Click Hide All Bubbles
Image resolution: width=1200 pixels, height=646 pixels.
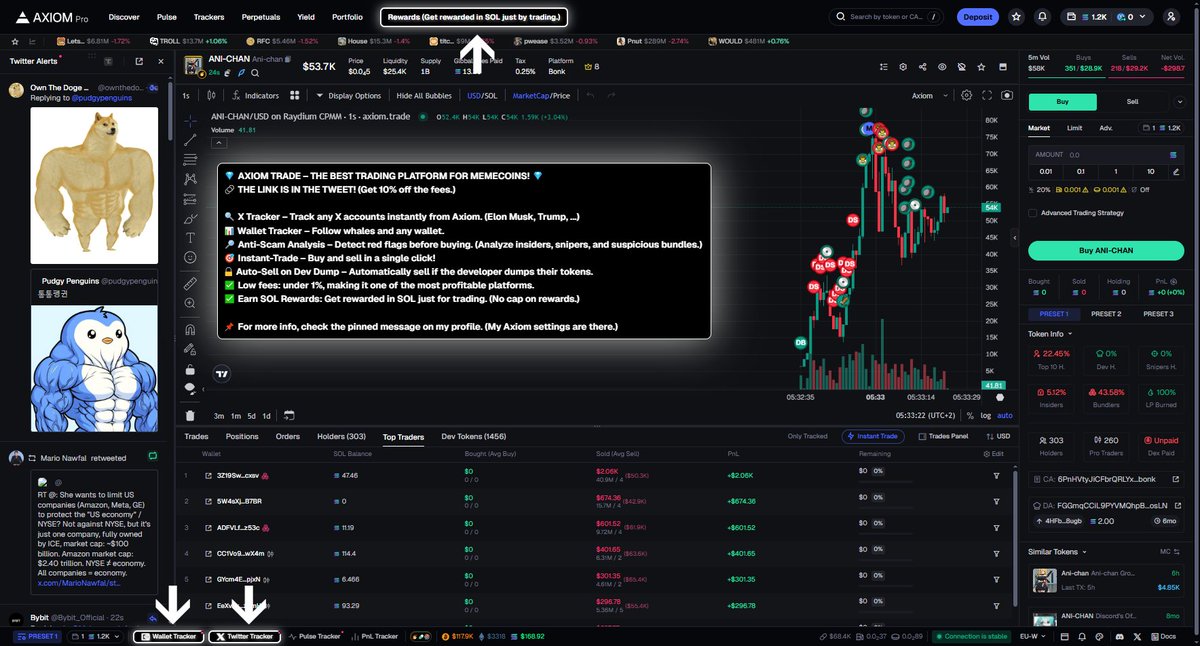click(423, 95)
